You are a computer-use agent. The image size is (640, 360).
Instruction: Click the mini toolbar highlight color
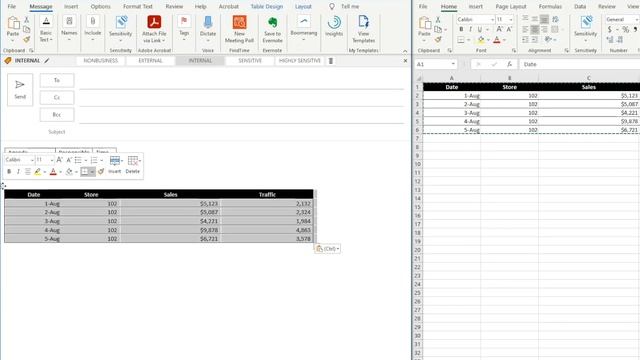[x=38, y=172]
